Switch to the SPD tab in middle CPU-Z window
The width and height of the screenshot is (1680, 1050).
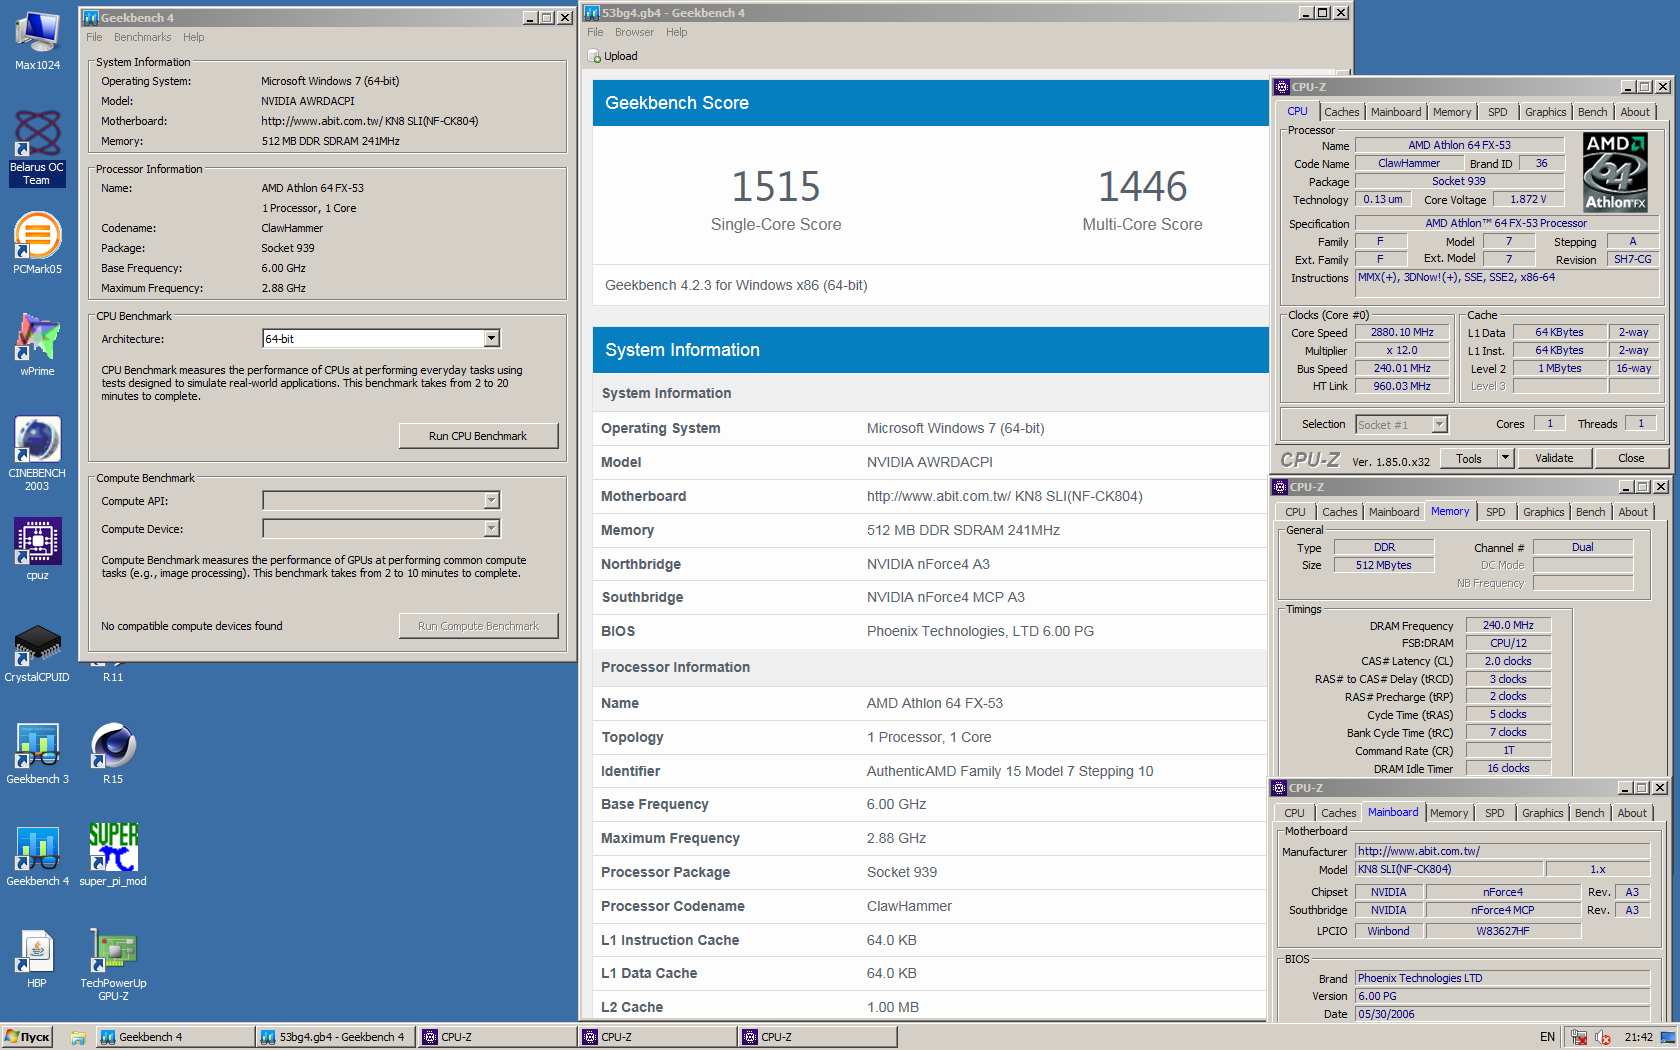(x=1495, y=512)
